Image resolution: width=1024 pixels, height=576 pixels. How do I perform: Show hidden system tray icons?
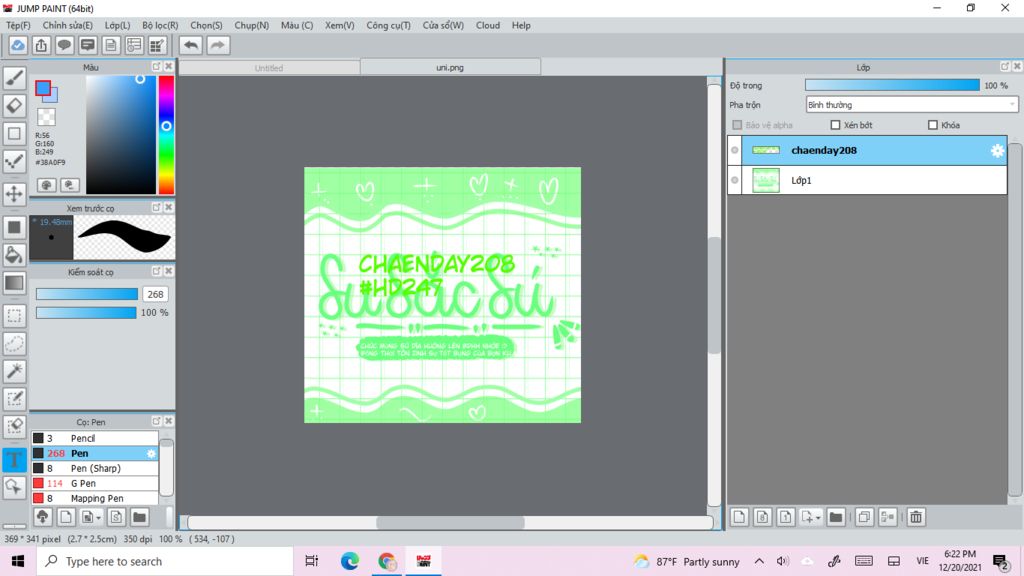(x=759, y=561)
